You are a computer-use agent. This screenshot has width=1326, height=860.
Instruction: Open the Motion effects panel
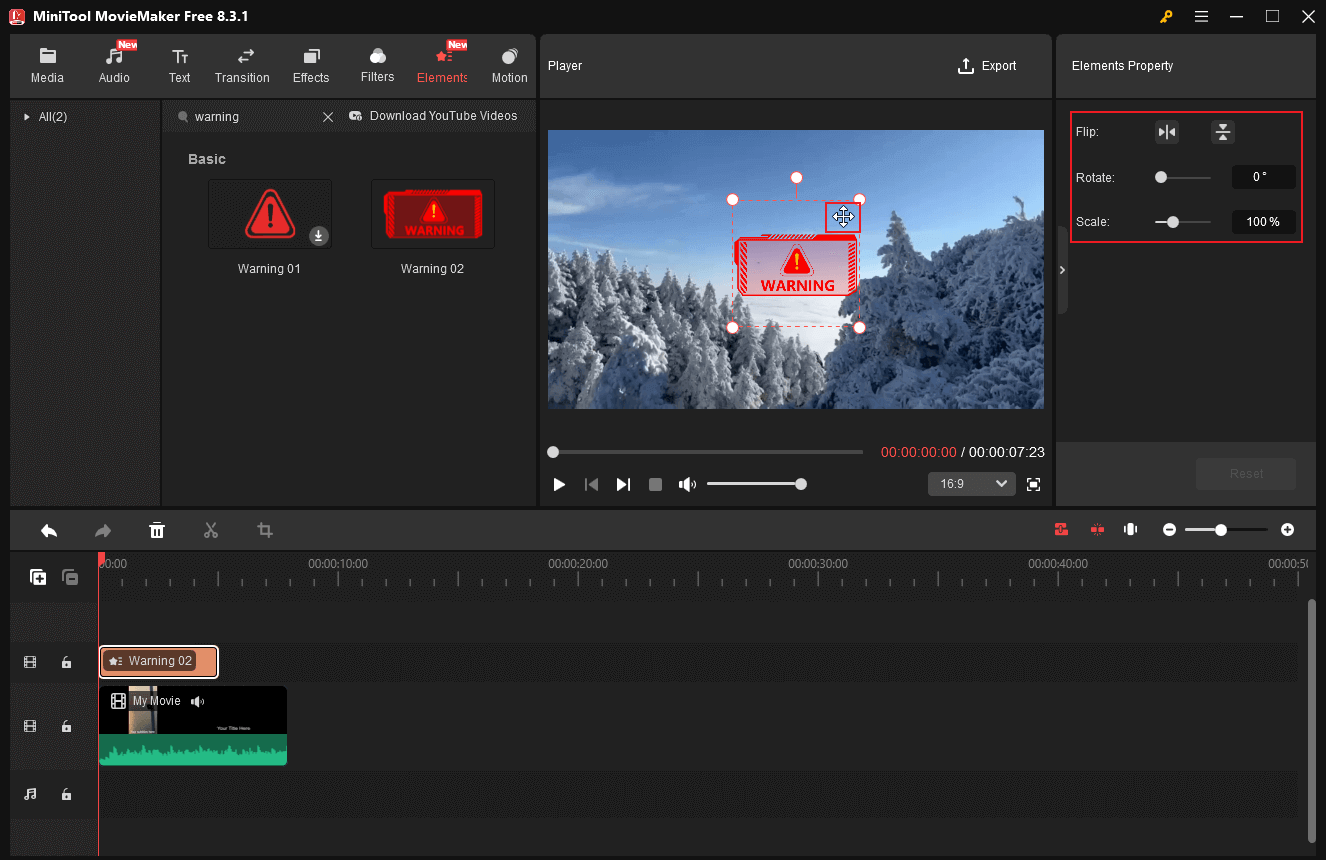pyautogui.click(x=509, y=63)
